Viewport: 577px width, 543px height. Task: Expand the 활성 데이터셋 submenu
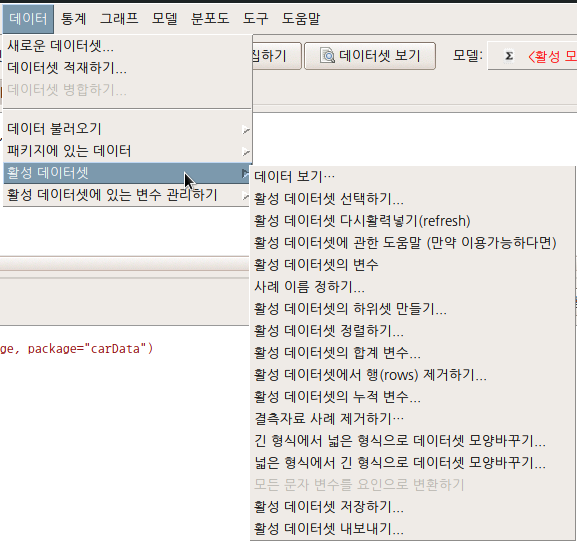(x=127, y=173)
